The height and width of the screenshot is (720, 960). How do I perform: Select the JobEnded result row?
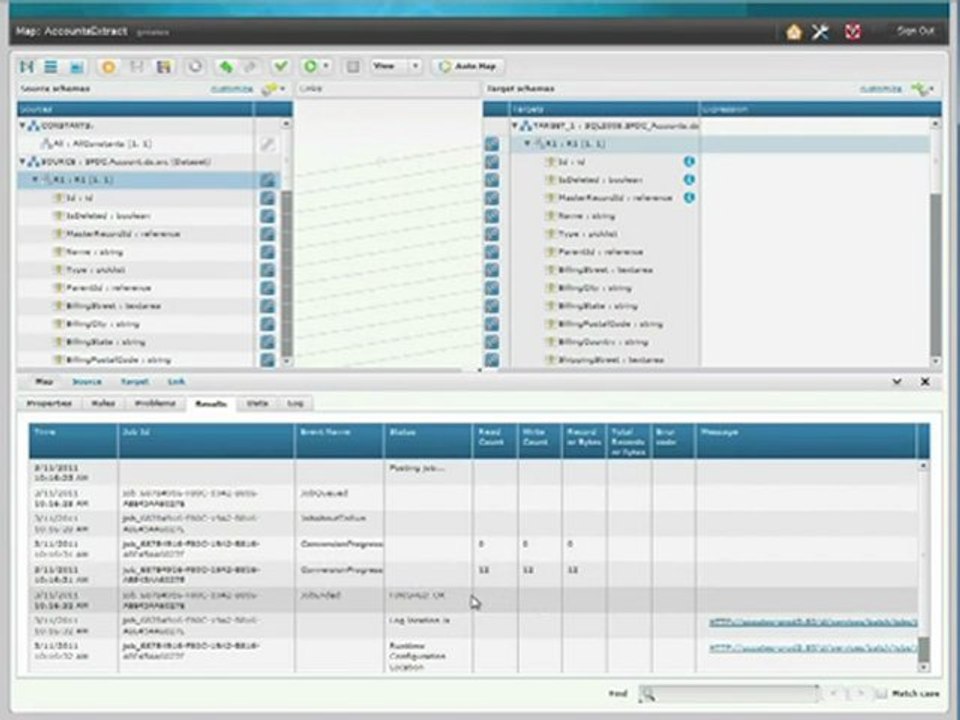pos(473,600)
